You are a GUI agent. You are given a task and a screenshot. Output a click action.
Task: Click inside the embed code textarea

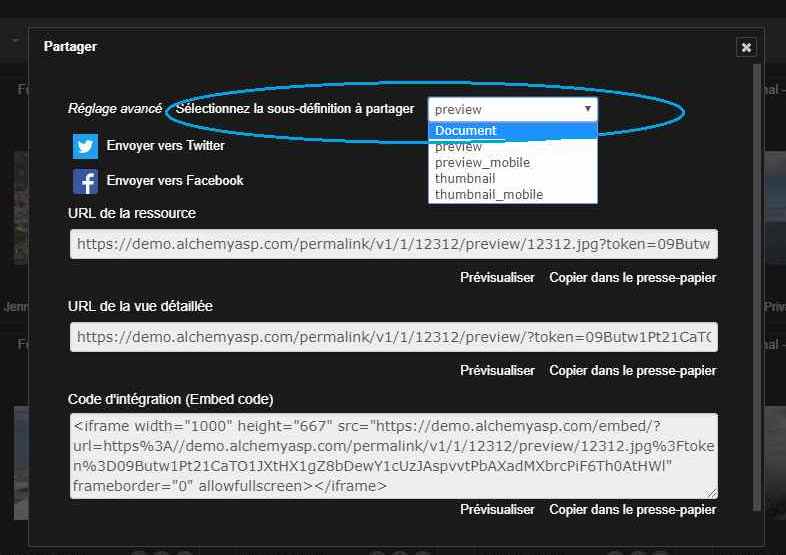pos(394,456)
